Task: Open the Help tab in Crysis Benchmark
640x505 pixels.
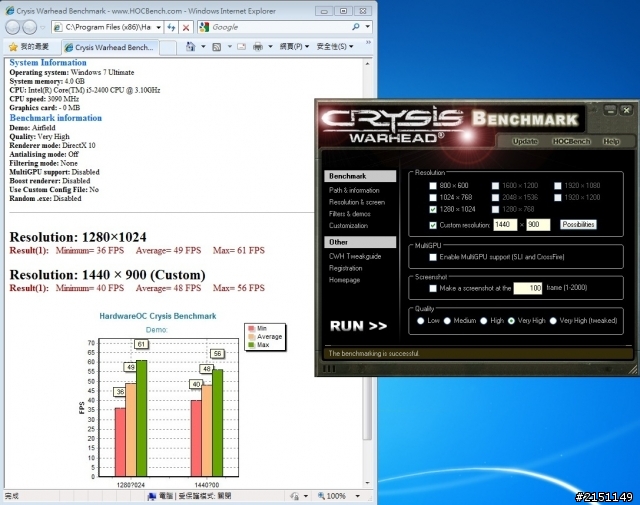Action: [x=611, y=141]
